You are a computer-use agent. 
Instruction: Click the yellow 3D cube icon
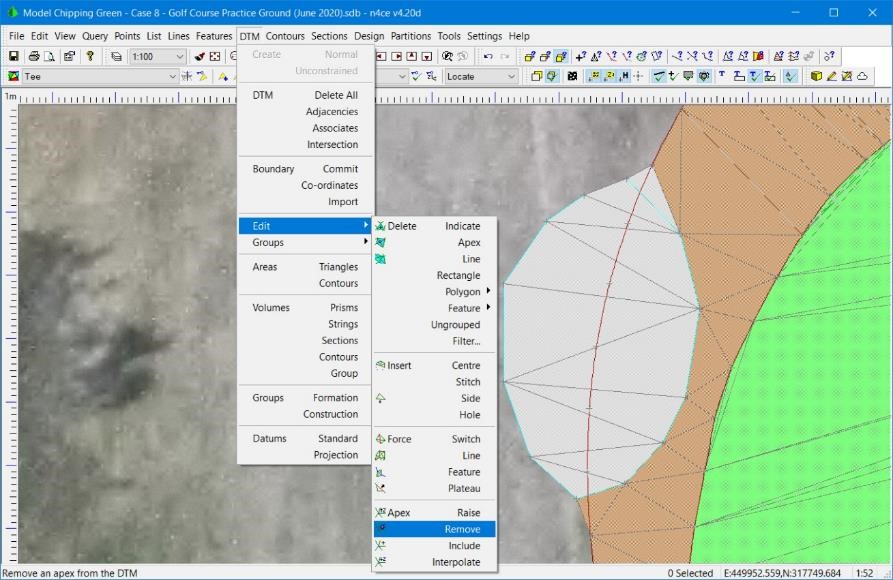click(x=816, y=76)
